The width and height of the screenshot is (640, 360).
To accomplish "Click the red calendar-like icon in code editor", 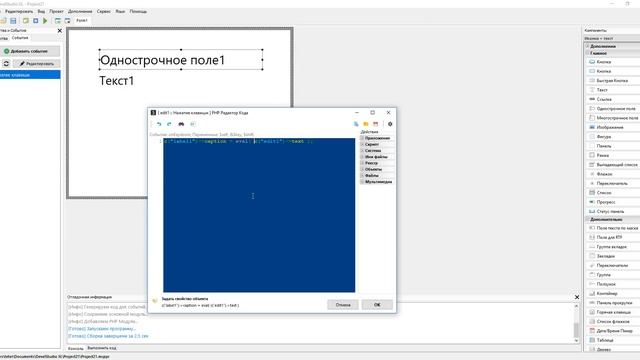I will pos(376,124).
